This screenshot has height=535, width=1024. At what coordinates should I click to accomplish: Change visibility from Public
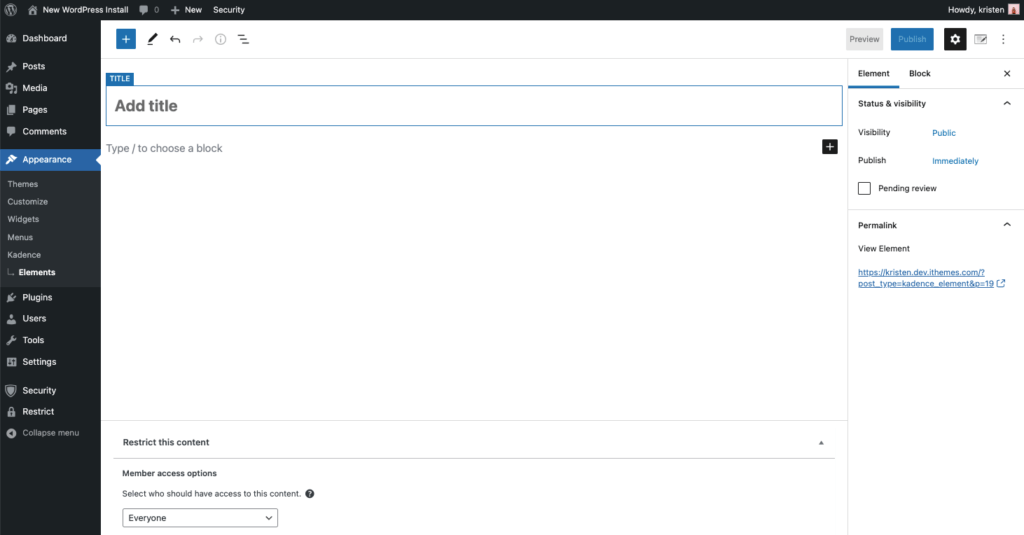[x=944, y=133]
